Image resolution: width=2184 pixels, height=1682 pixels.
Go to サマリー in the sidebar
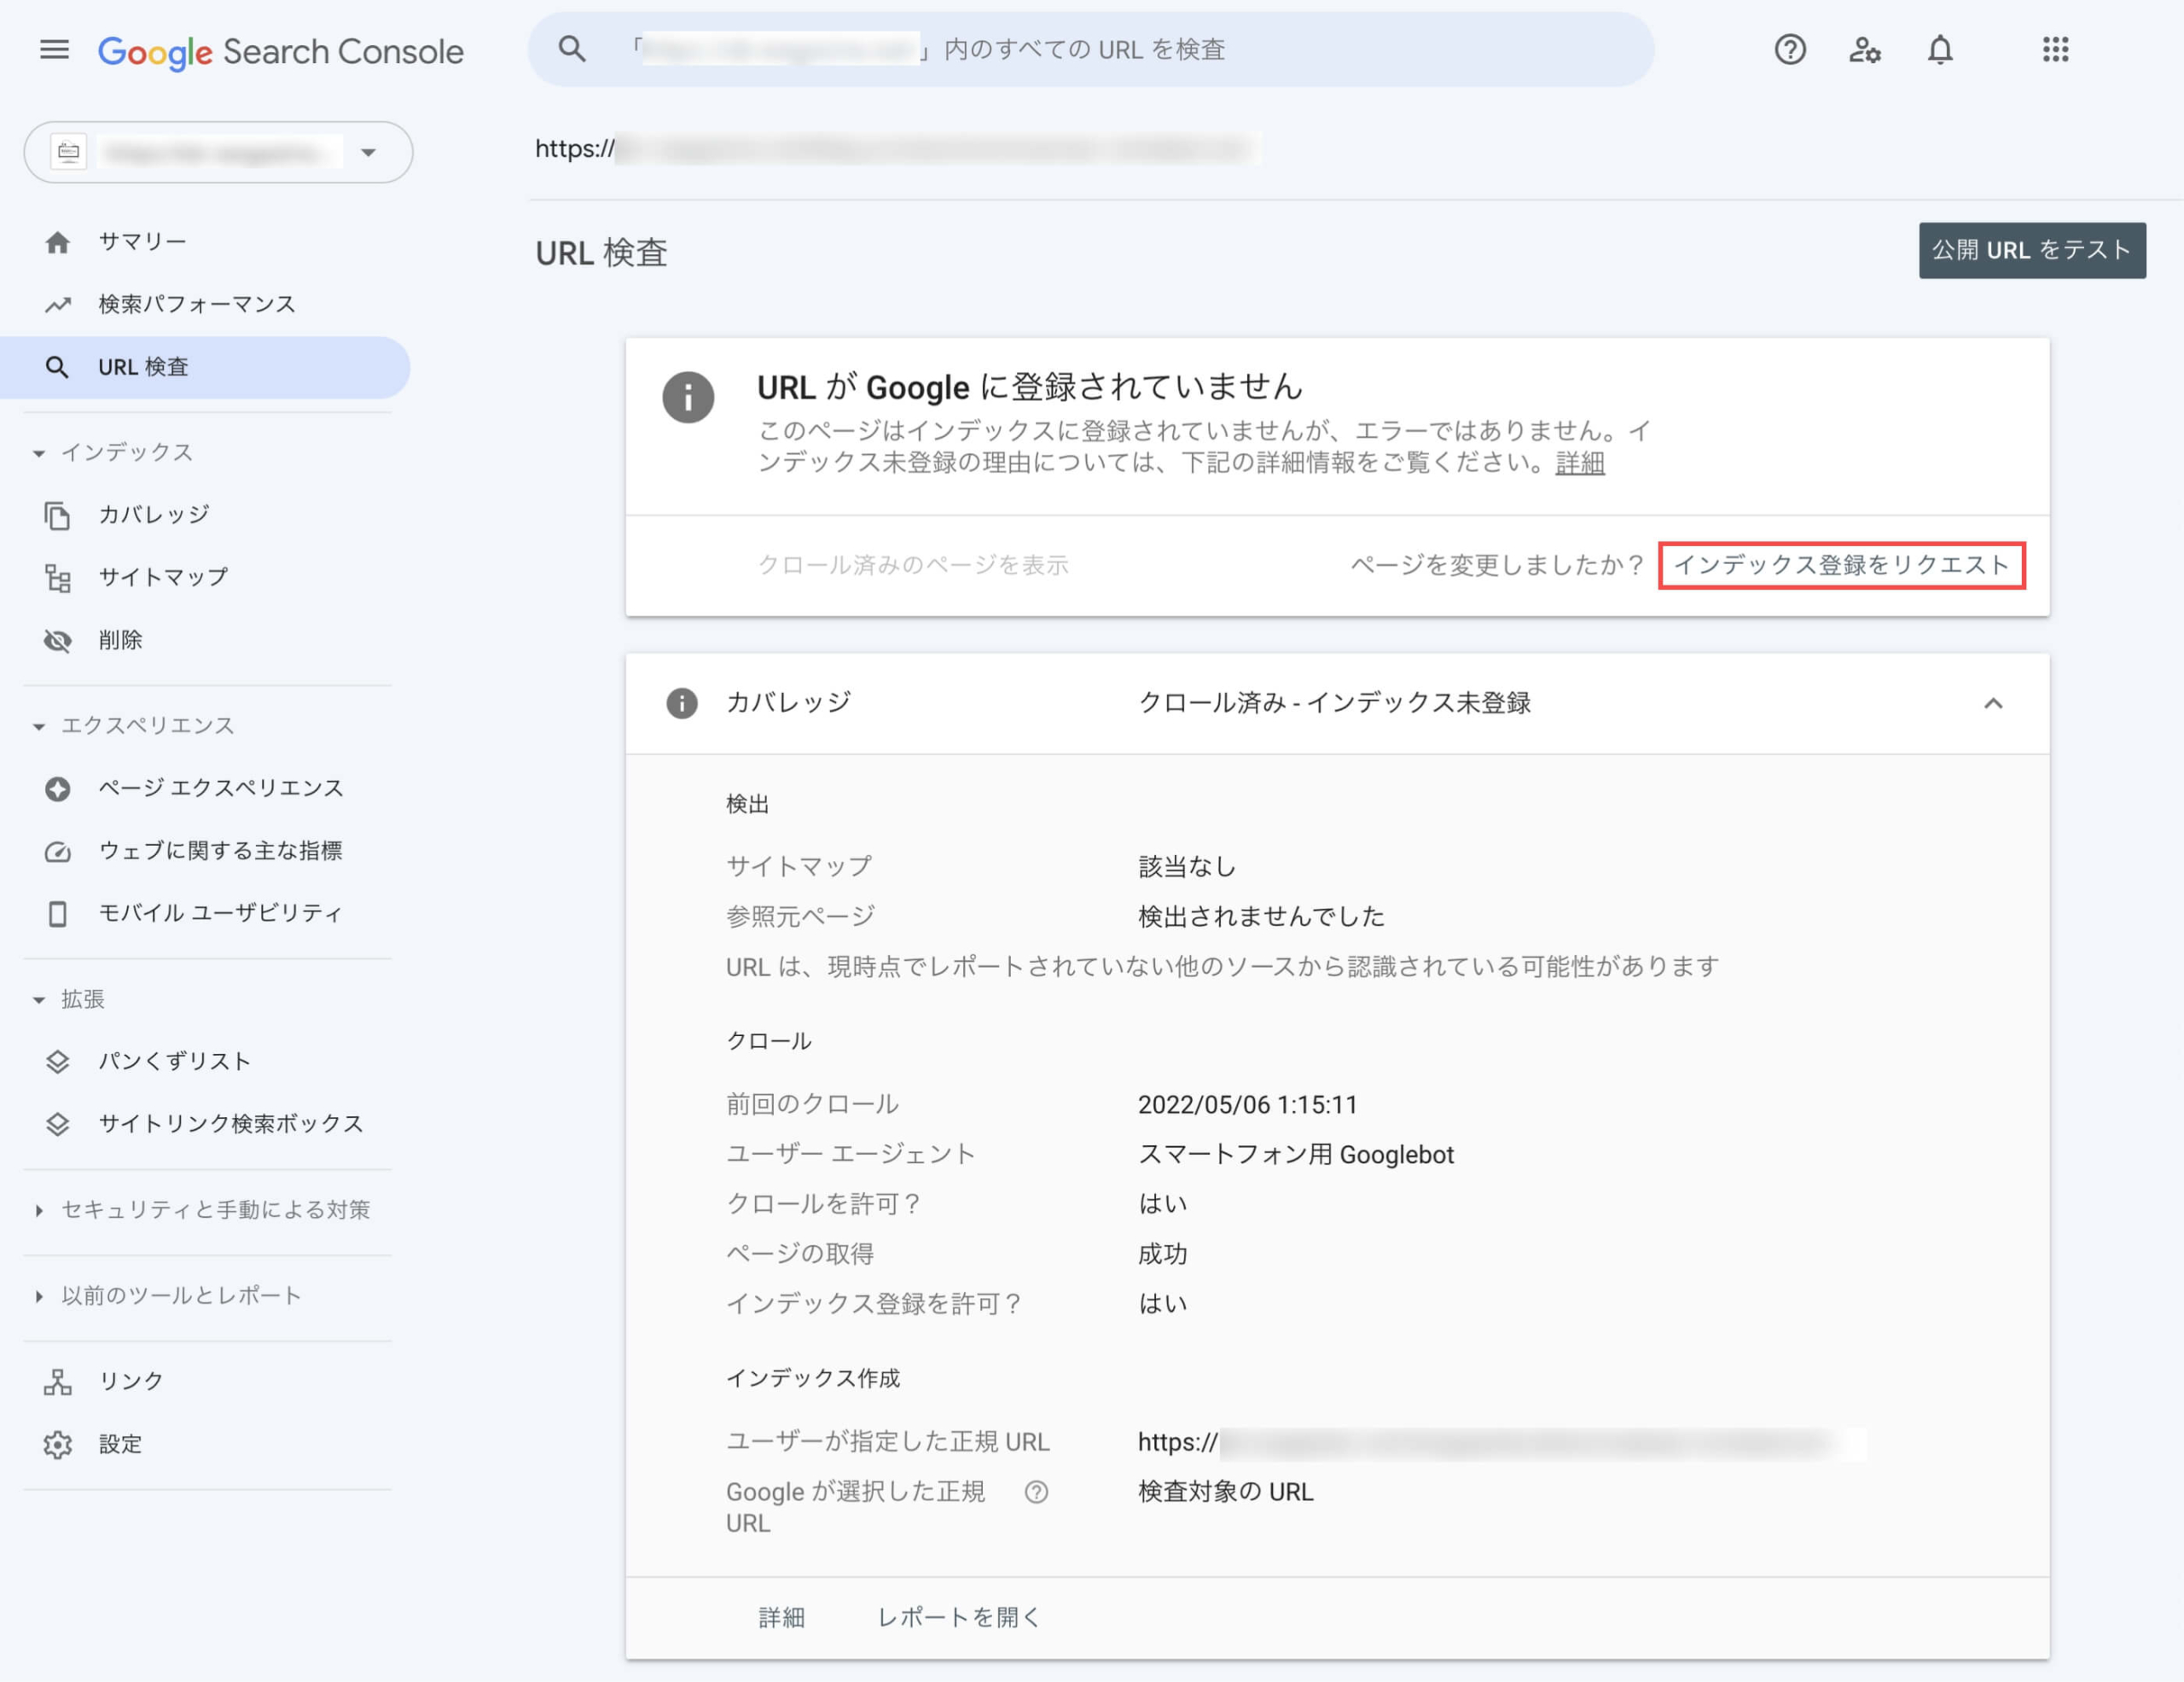tap(142, 242)
